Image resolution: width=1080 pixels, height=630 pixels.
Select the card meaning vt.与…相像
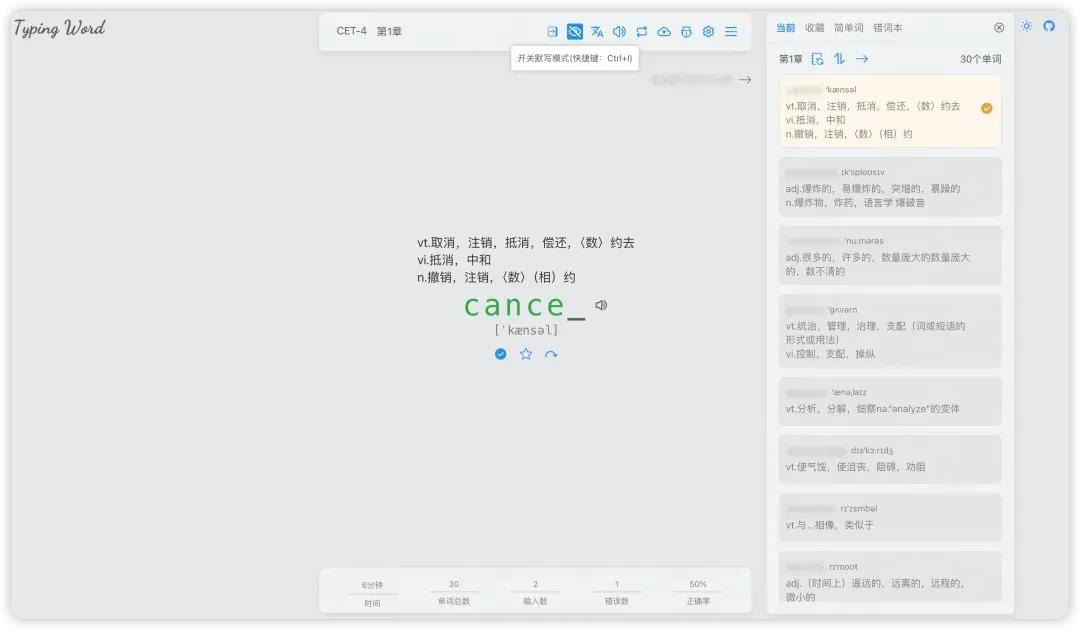point(890,517)
